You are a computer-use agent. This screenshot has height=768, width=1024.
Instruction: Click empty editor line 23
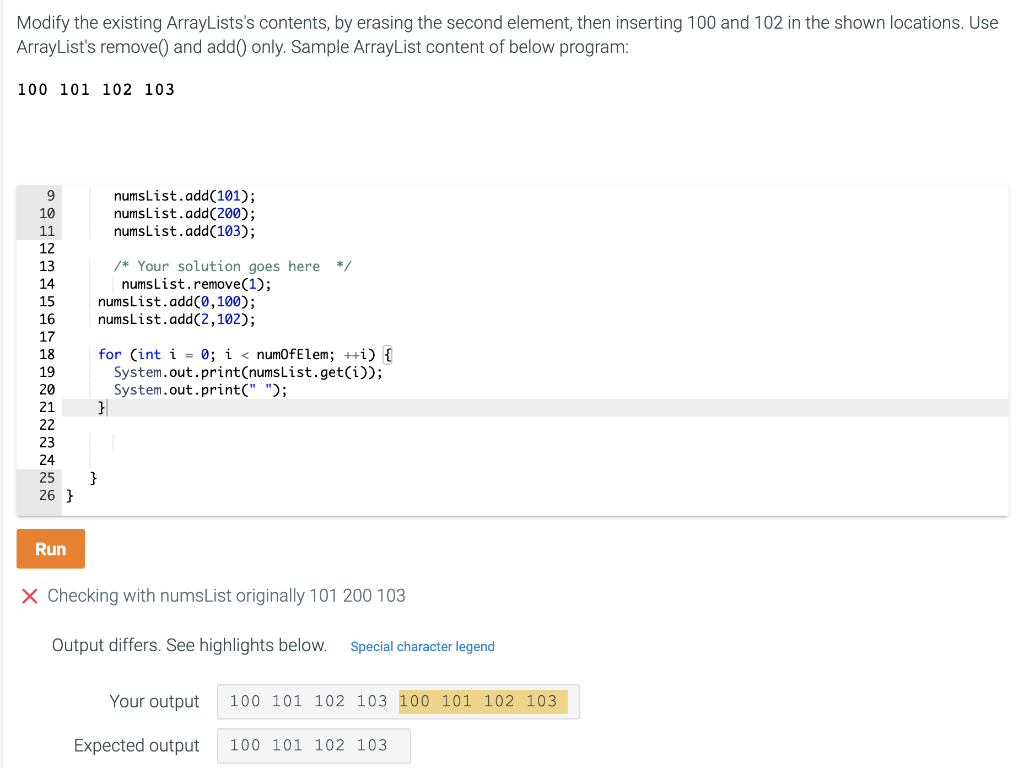[x=535, y=443]
